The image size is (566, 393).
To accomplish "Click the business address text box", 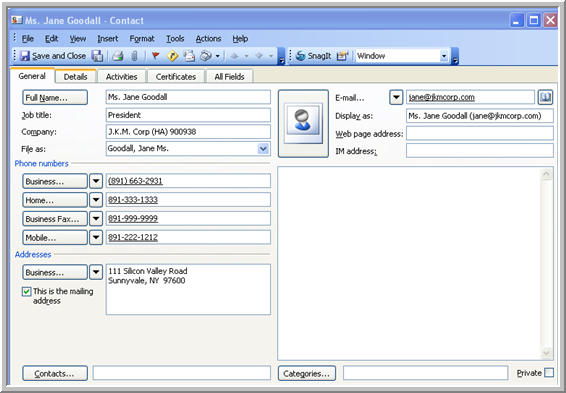I will pyautogui.click(x=188, y=289).
